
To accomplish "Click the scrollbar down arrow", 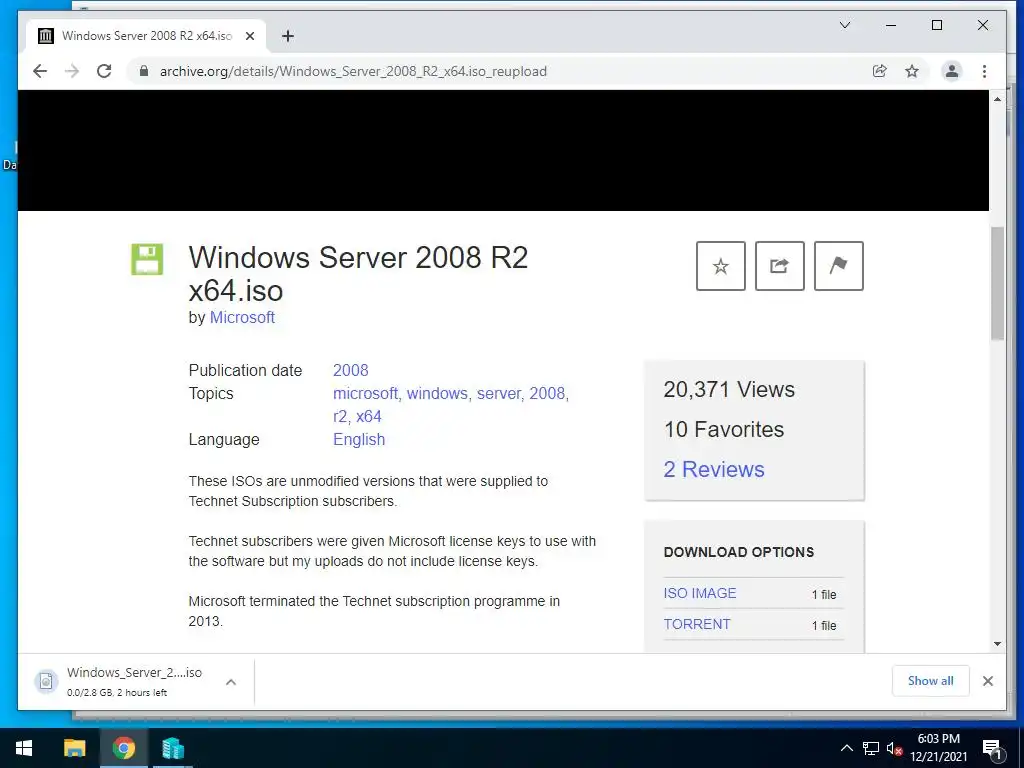I will coord(997,644).
